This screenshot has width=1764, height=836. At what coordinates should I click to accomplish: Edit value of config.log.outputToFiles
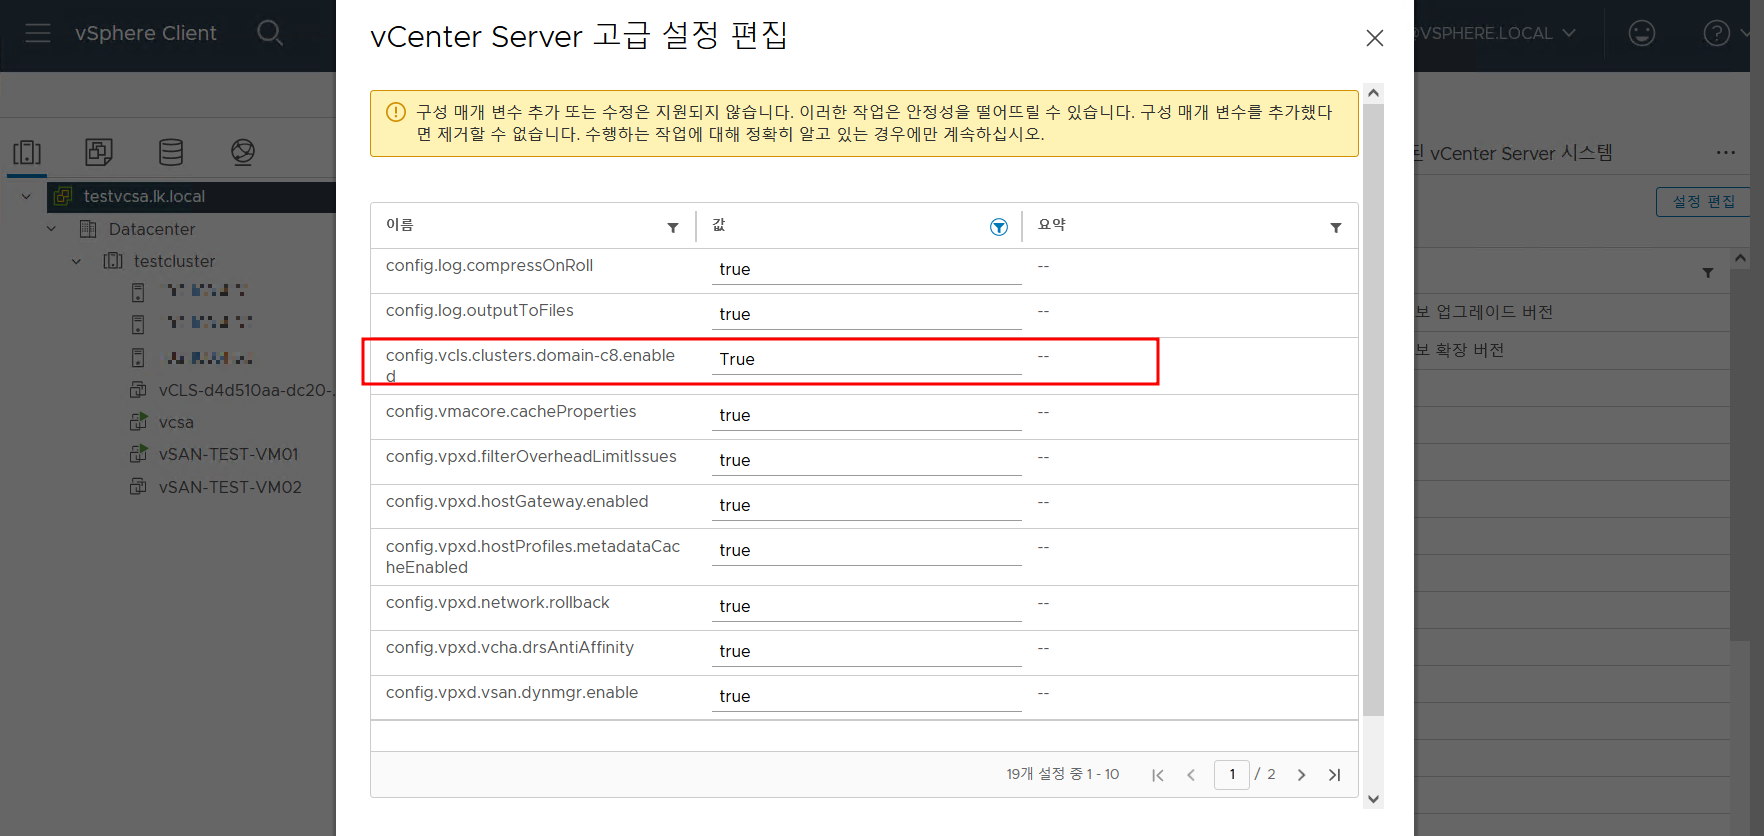(x=866, y=315)
